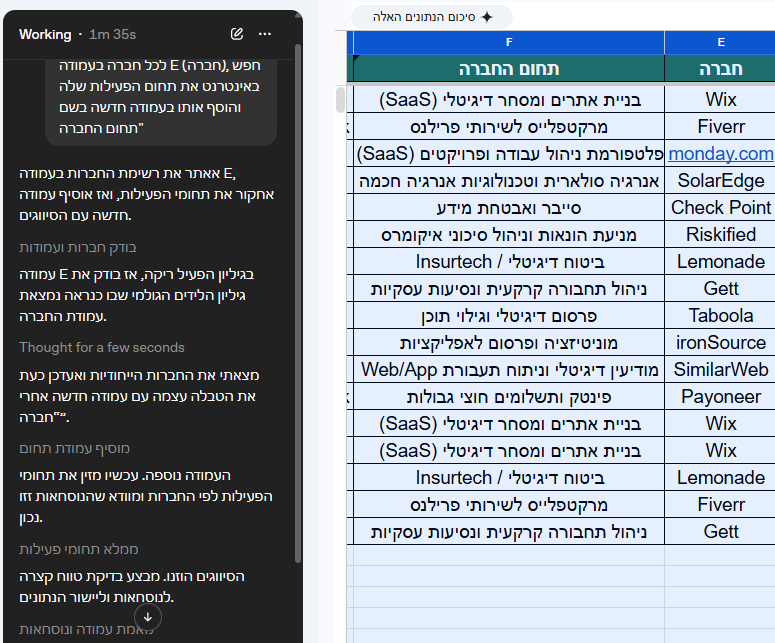Click the sparkle summarize data chip
Viewport: 775px width, 643px height.
click(432, 17)
